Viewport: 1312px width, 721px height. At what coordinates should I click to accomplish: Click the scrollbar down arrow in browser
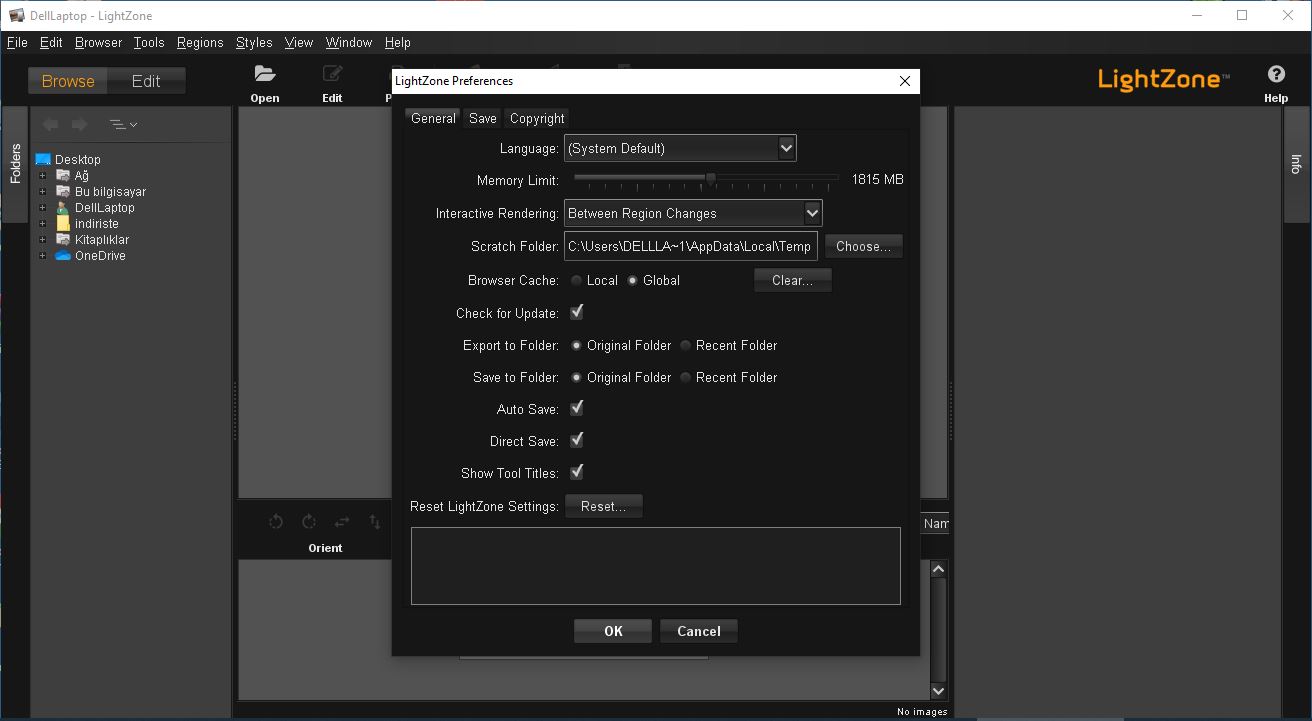tap(938, 690)
